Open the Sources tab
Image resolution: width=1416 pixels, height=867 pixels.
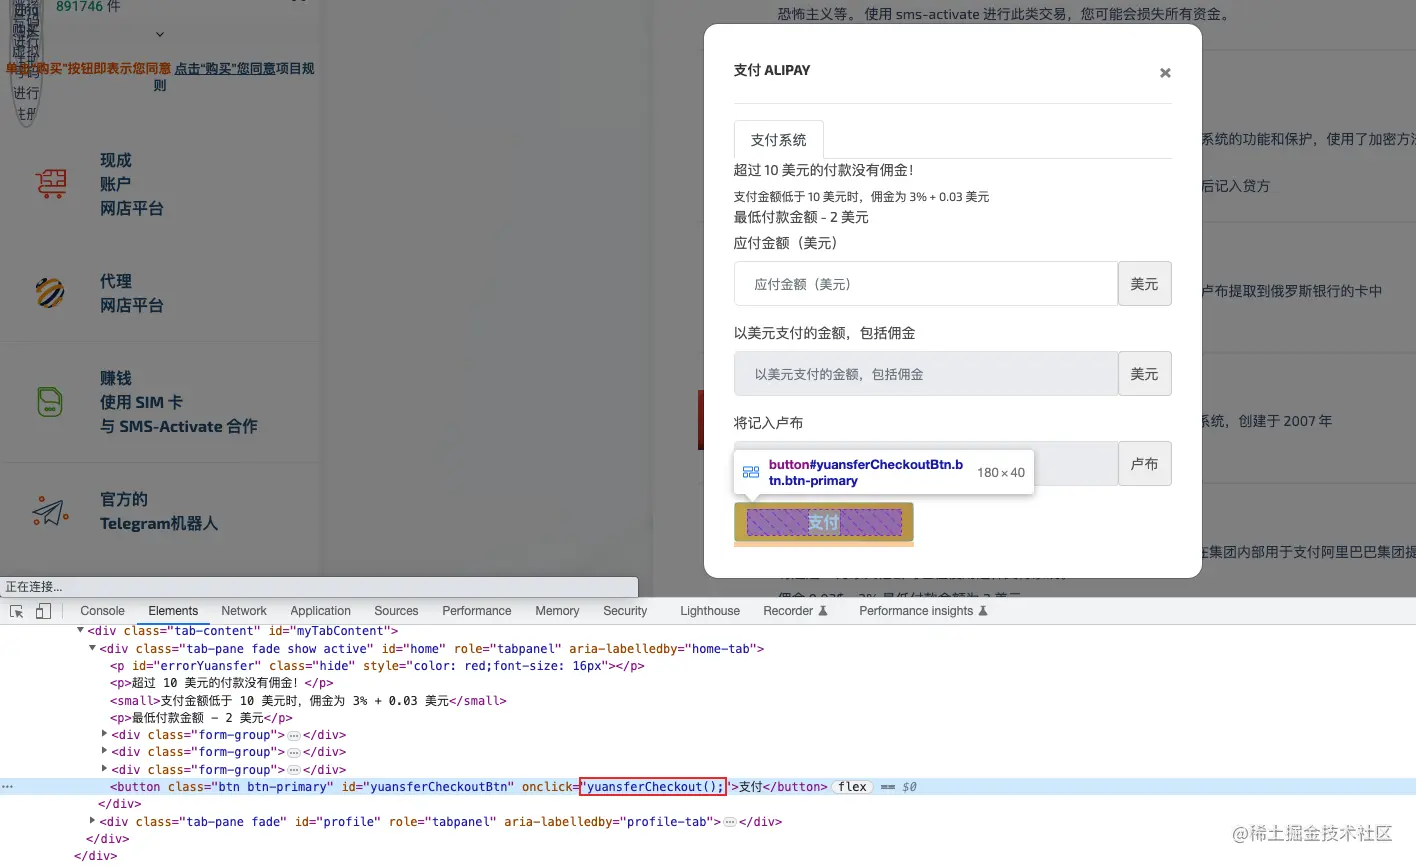click(396, 611)
